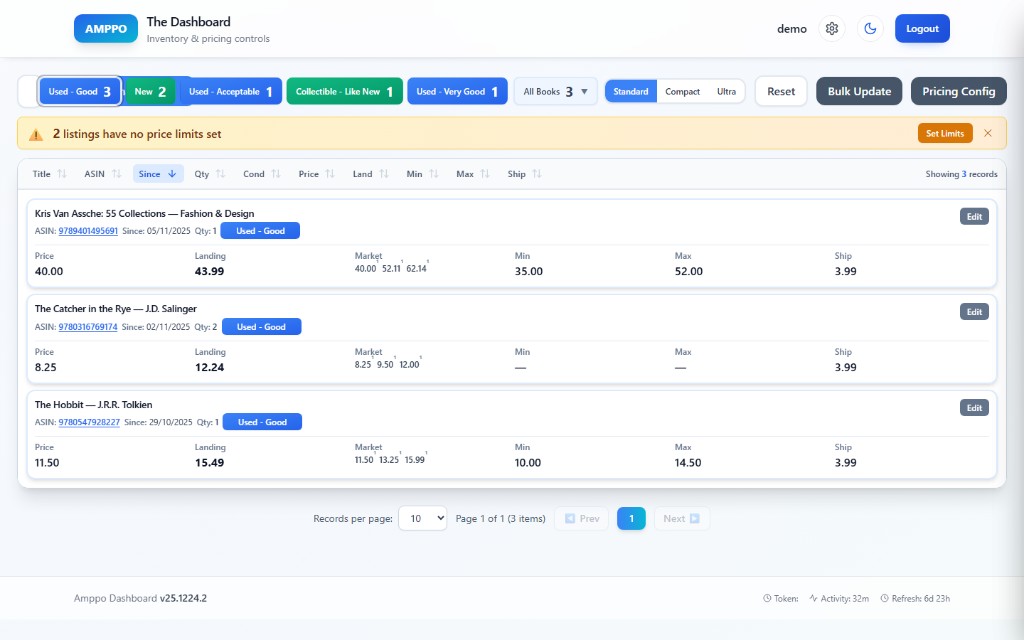Toggle the Since column sort direction arrow
This screenshot has width=1024, height=640.
(172, 174)
